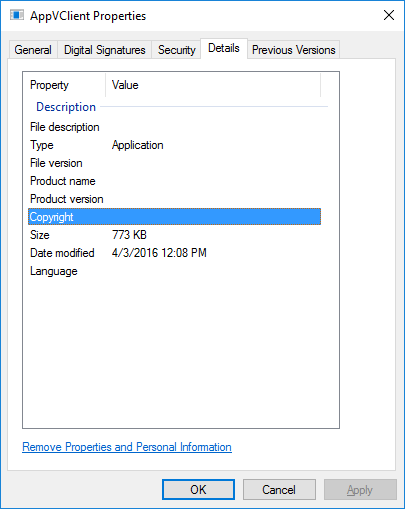Select the File version row
Image resolution: width=405 pixels, height=509 pixels.
point(174,163)
